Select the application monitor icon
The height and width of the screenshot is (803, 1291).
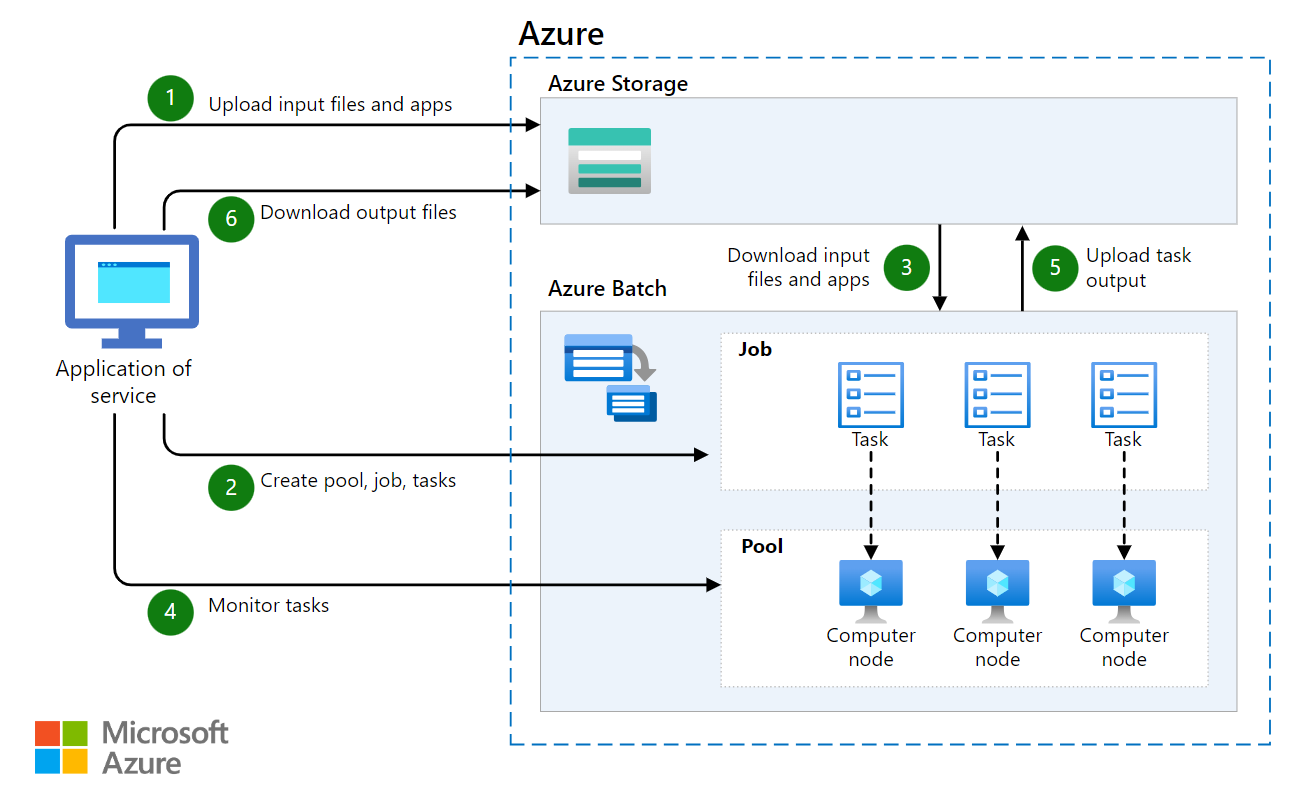131,292
